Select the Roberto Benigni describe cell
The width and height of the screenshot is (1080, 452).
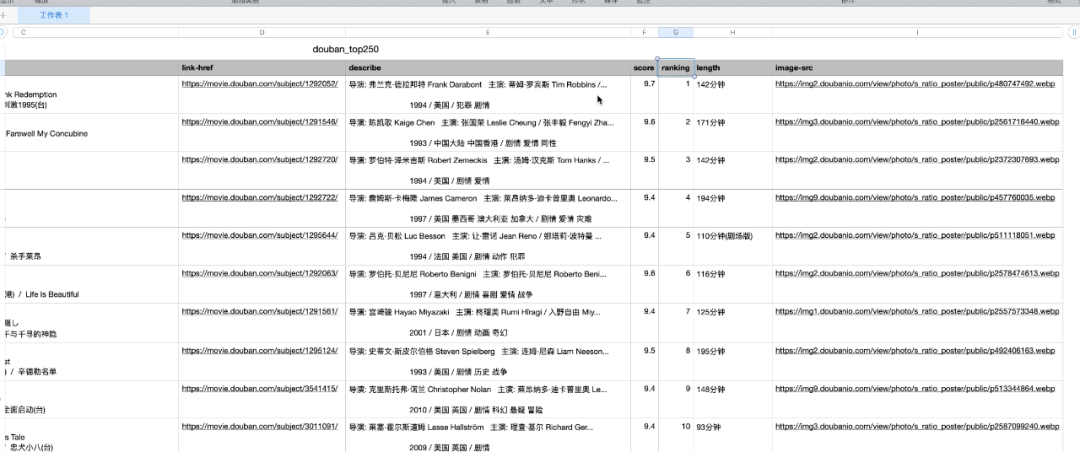[488, 284]
